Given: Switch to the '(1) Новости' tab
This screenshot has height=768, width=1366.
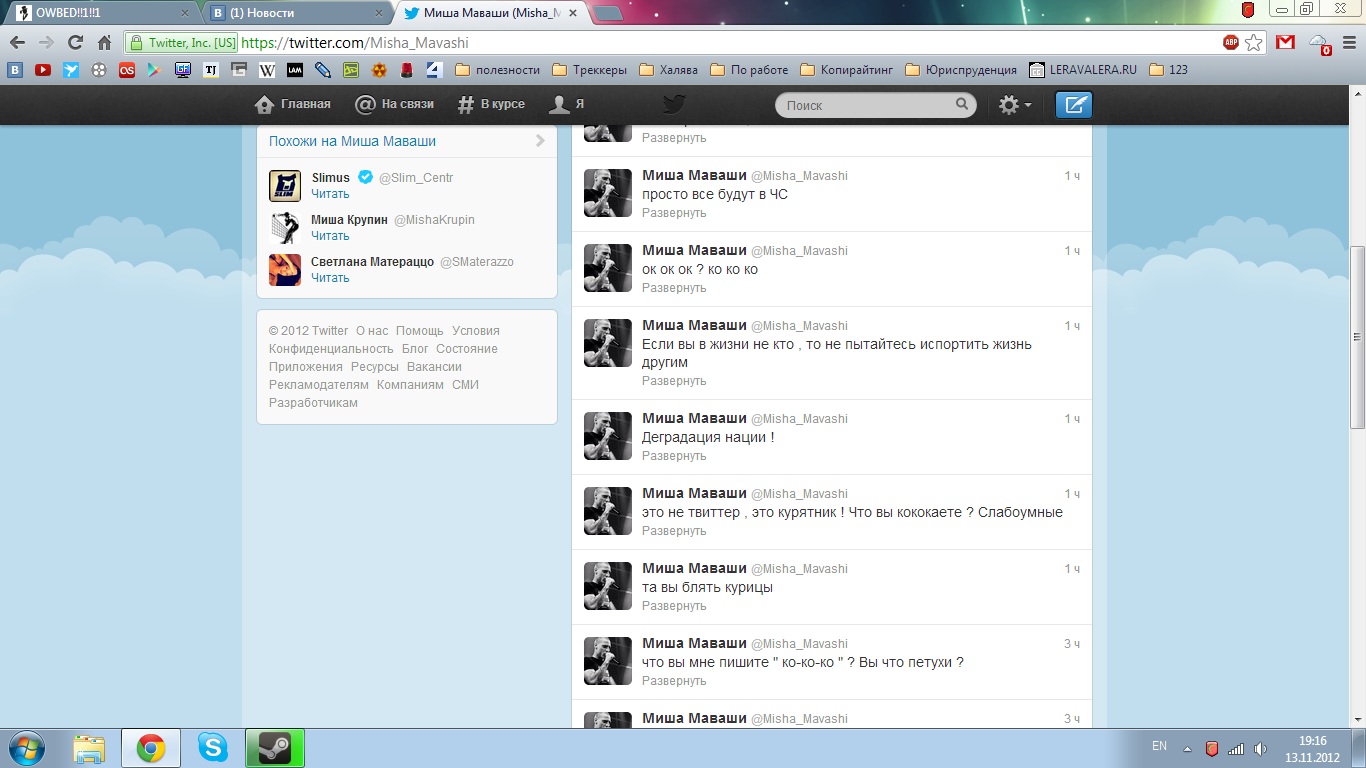Looking at the screenshot, I should click(296, 13).
